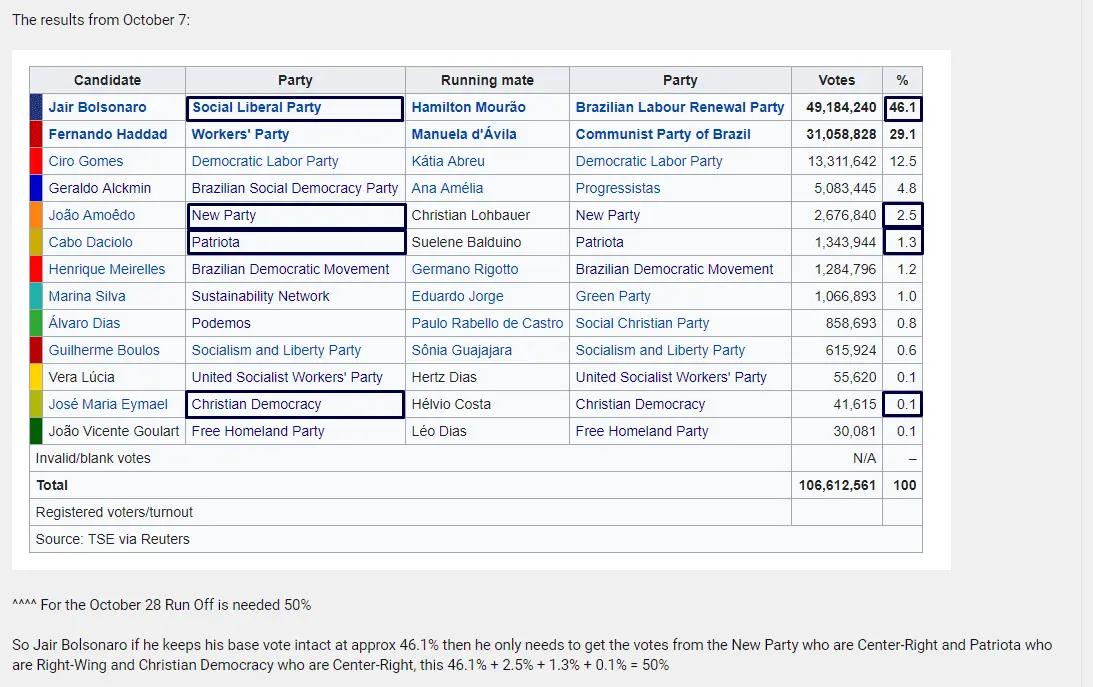Click running mate Hamilton Mourão link
Image resolution: width=1093 pixels, height=687 pixels.
tap(468, 107)
